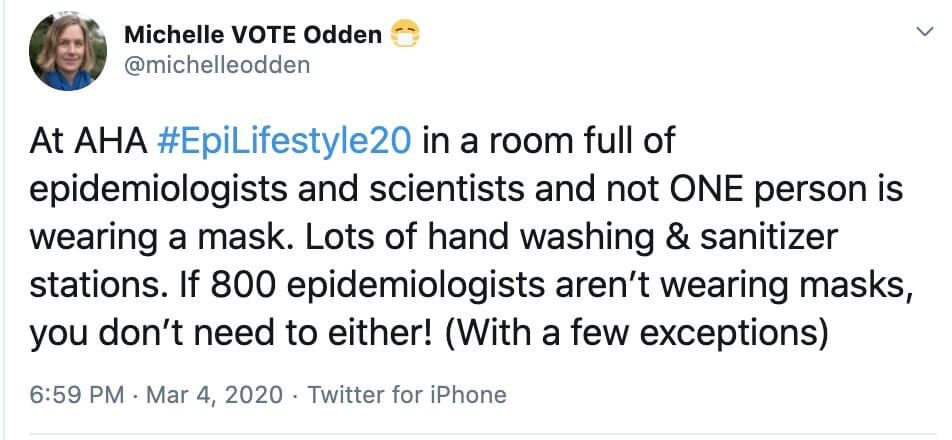Click the Mar 4, 2020 date

click(x=214, y=395)
